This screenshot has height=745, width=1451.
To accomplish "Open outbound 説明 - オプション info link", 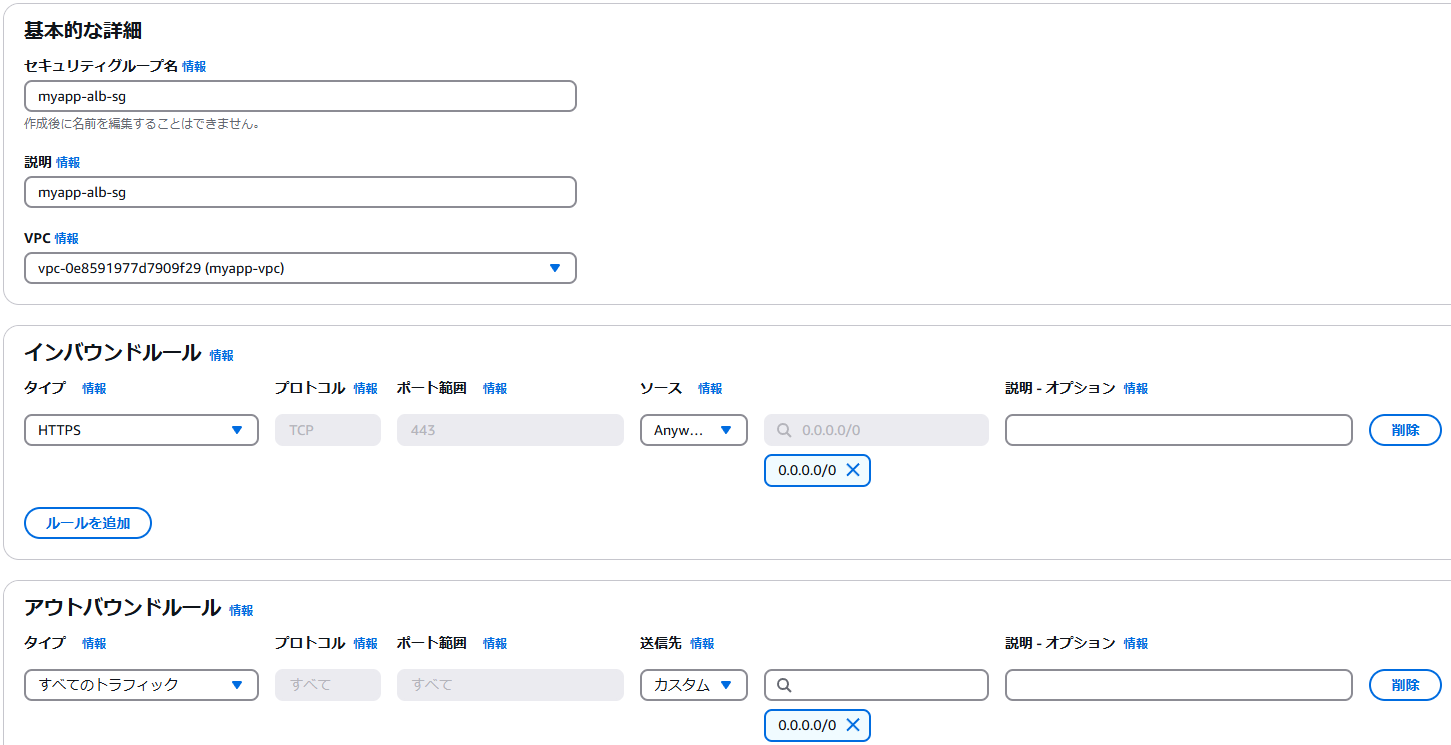I will pos(1136,644).
